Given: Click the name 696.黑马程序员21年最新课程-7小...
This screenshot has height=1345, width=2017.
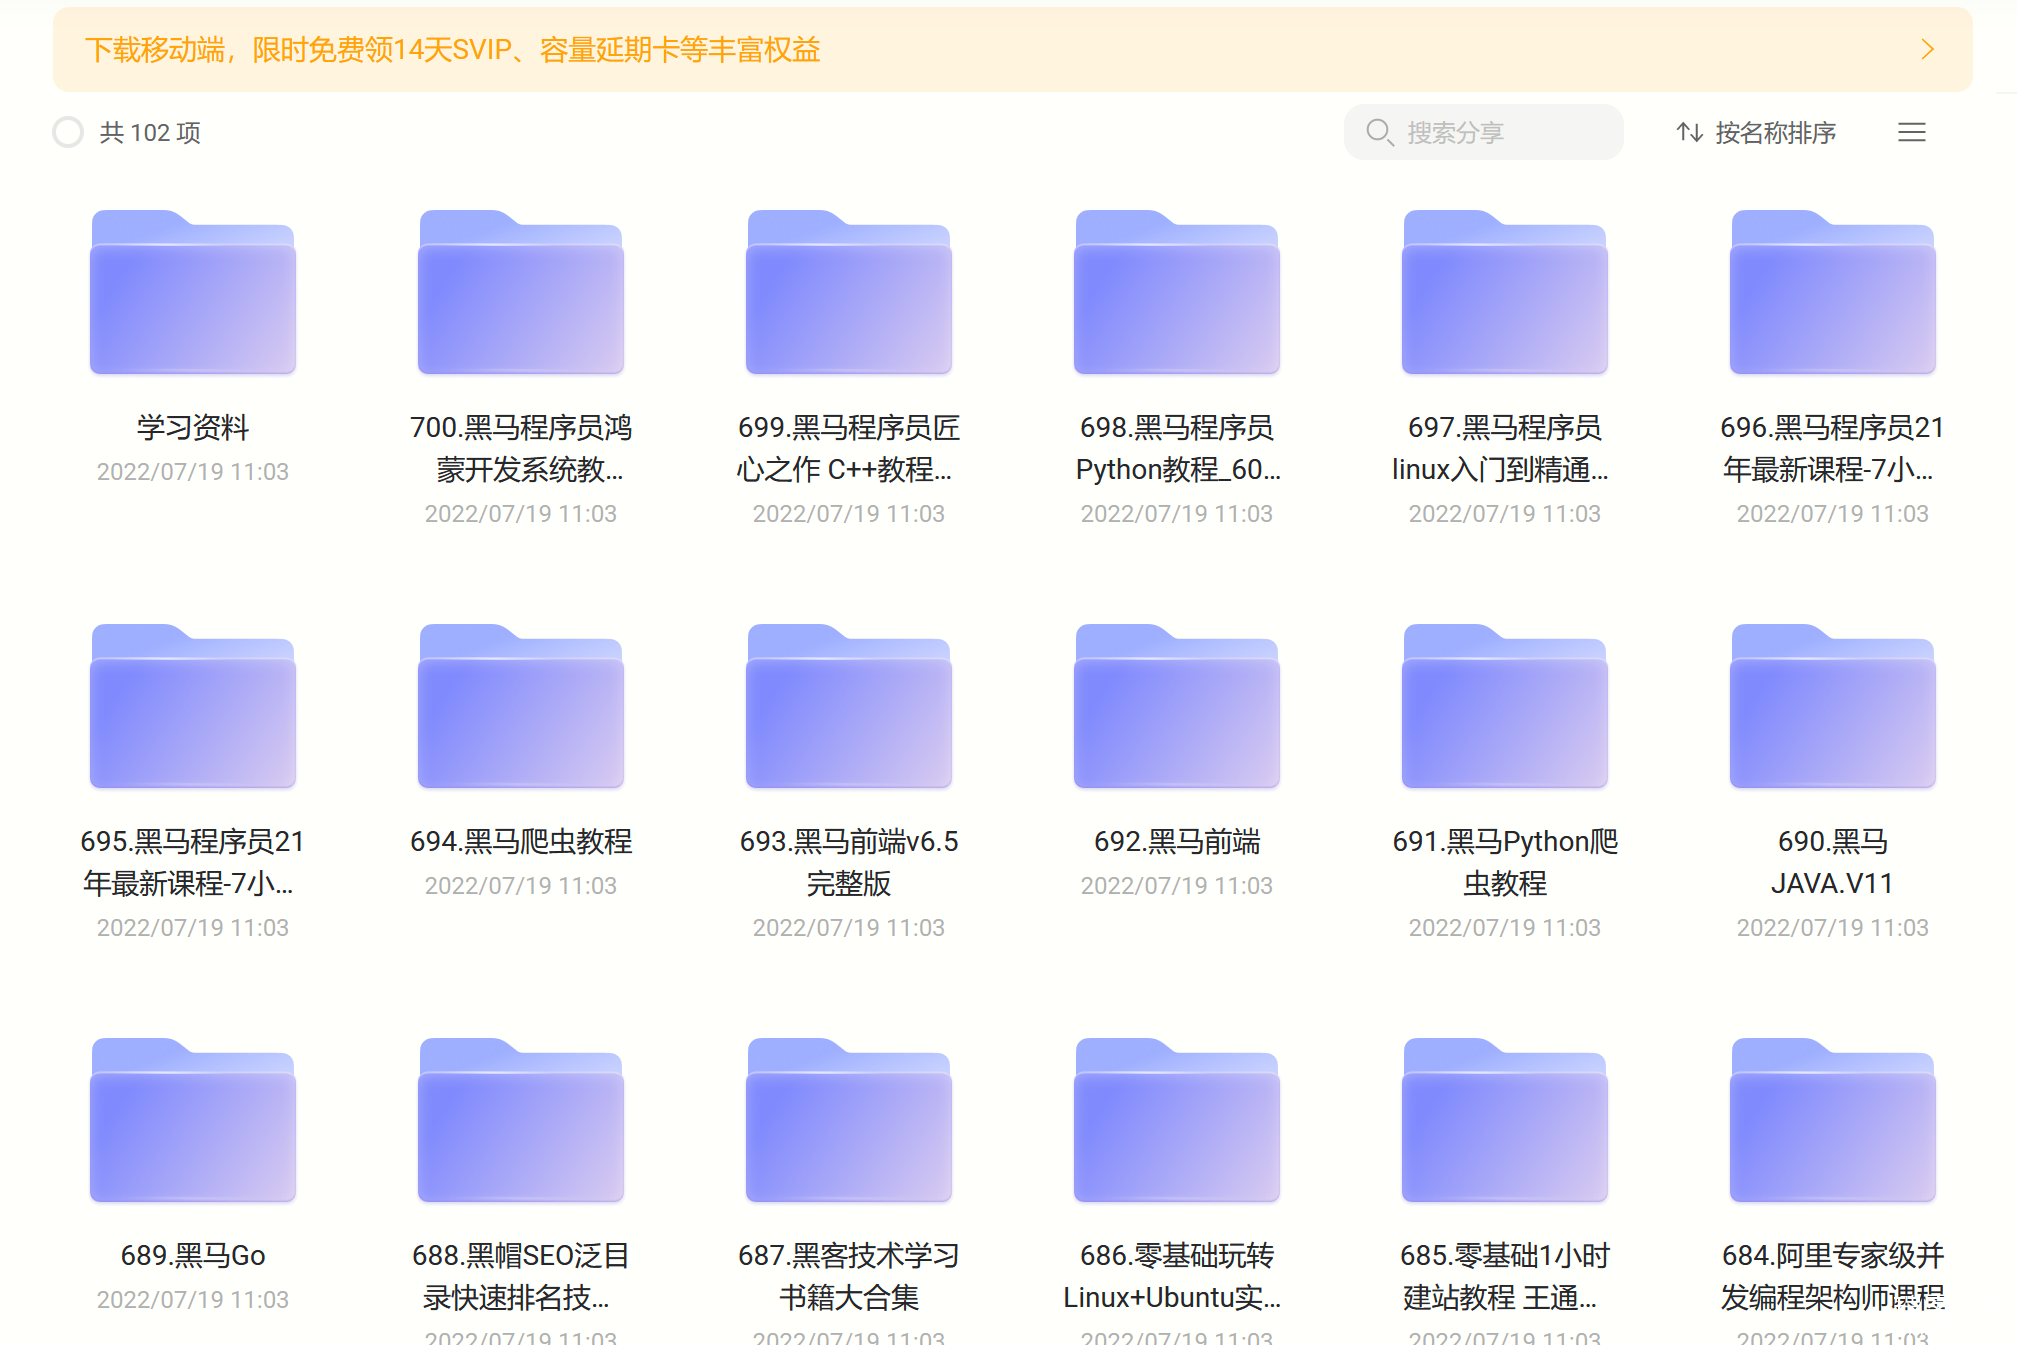Looking at the screenshot, I should point(1833,449).
